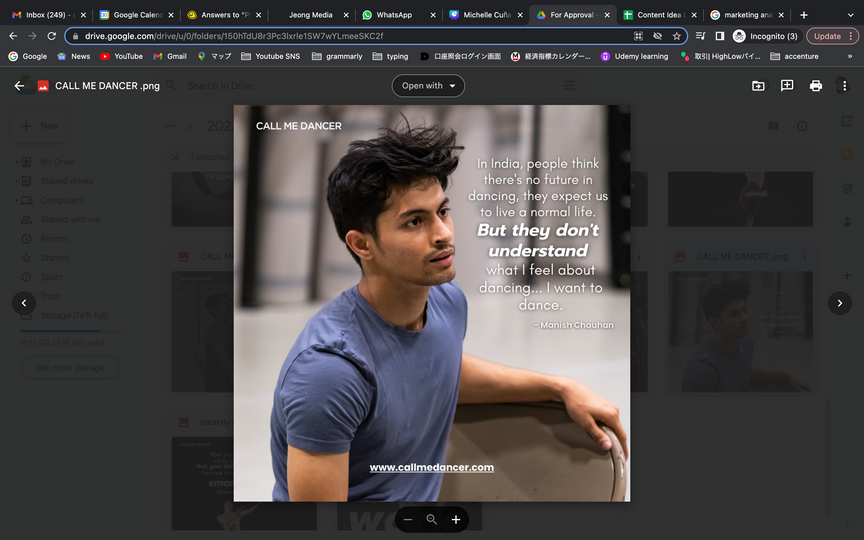
Task: Reset zoom with magnifier icon
Action: (431, 520)
